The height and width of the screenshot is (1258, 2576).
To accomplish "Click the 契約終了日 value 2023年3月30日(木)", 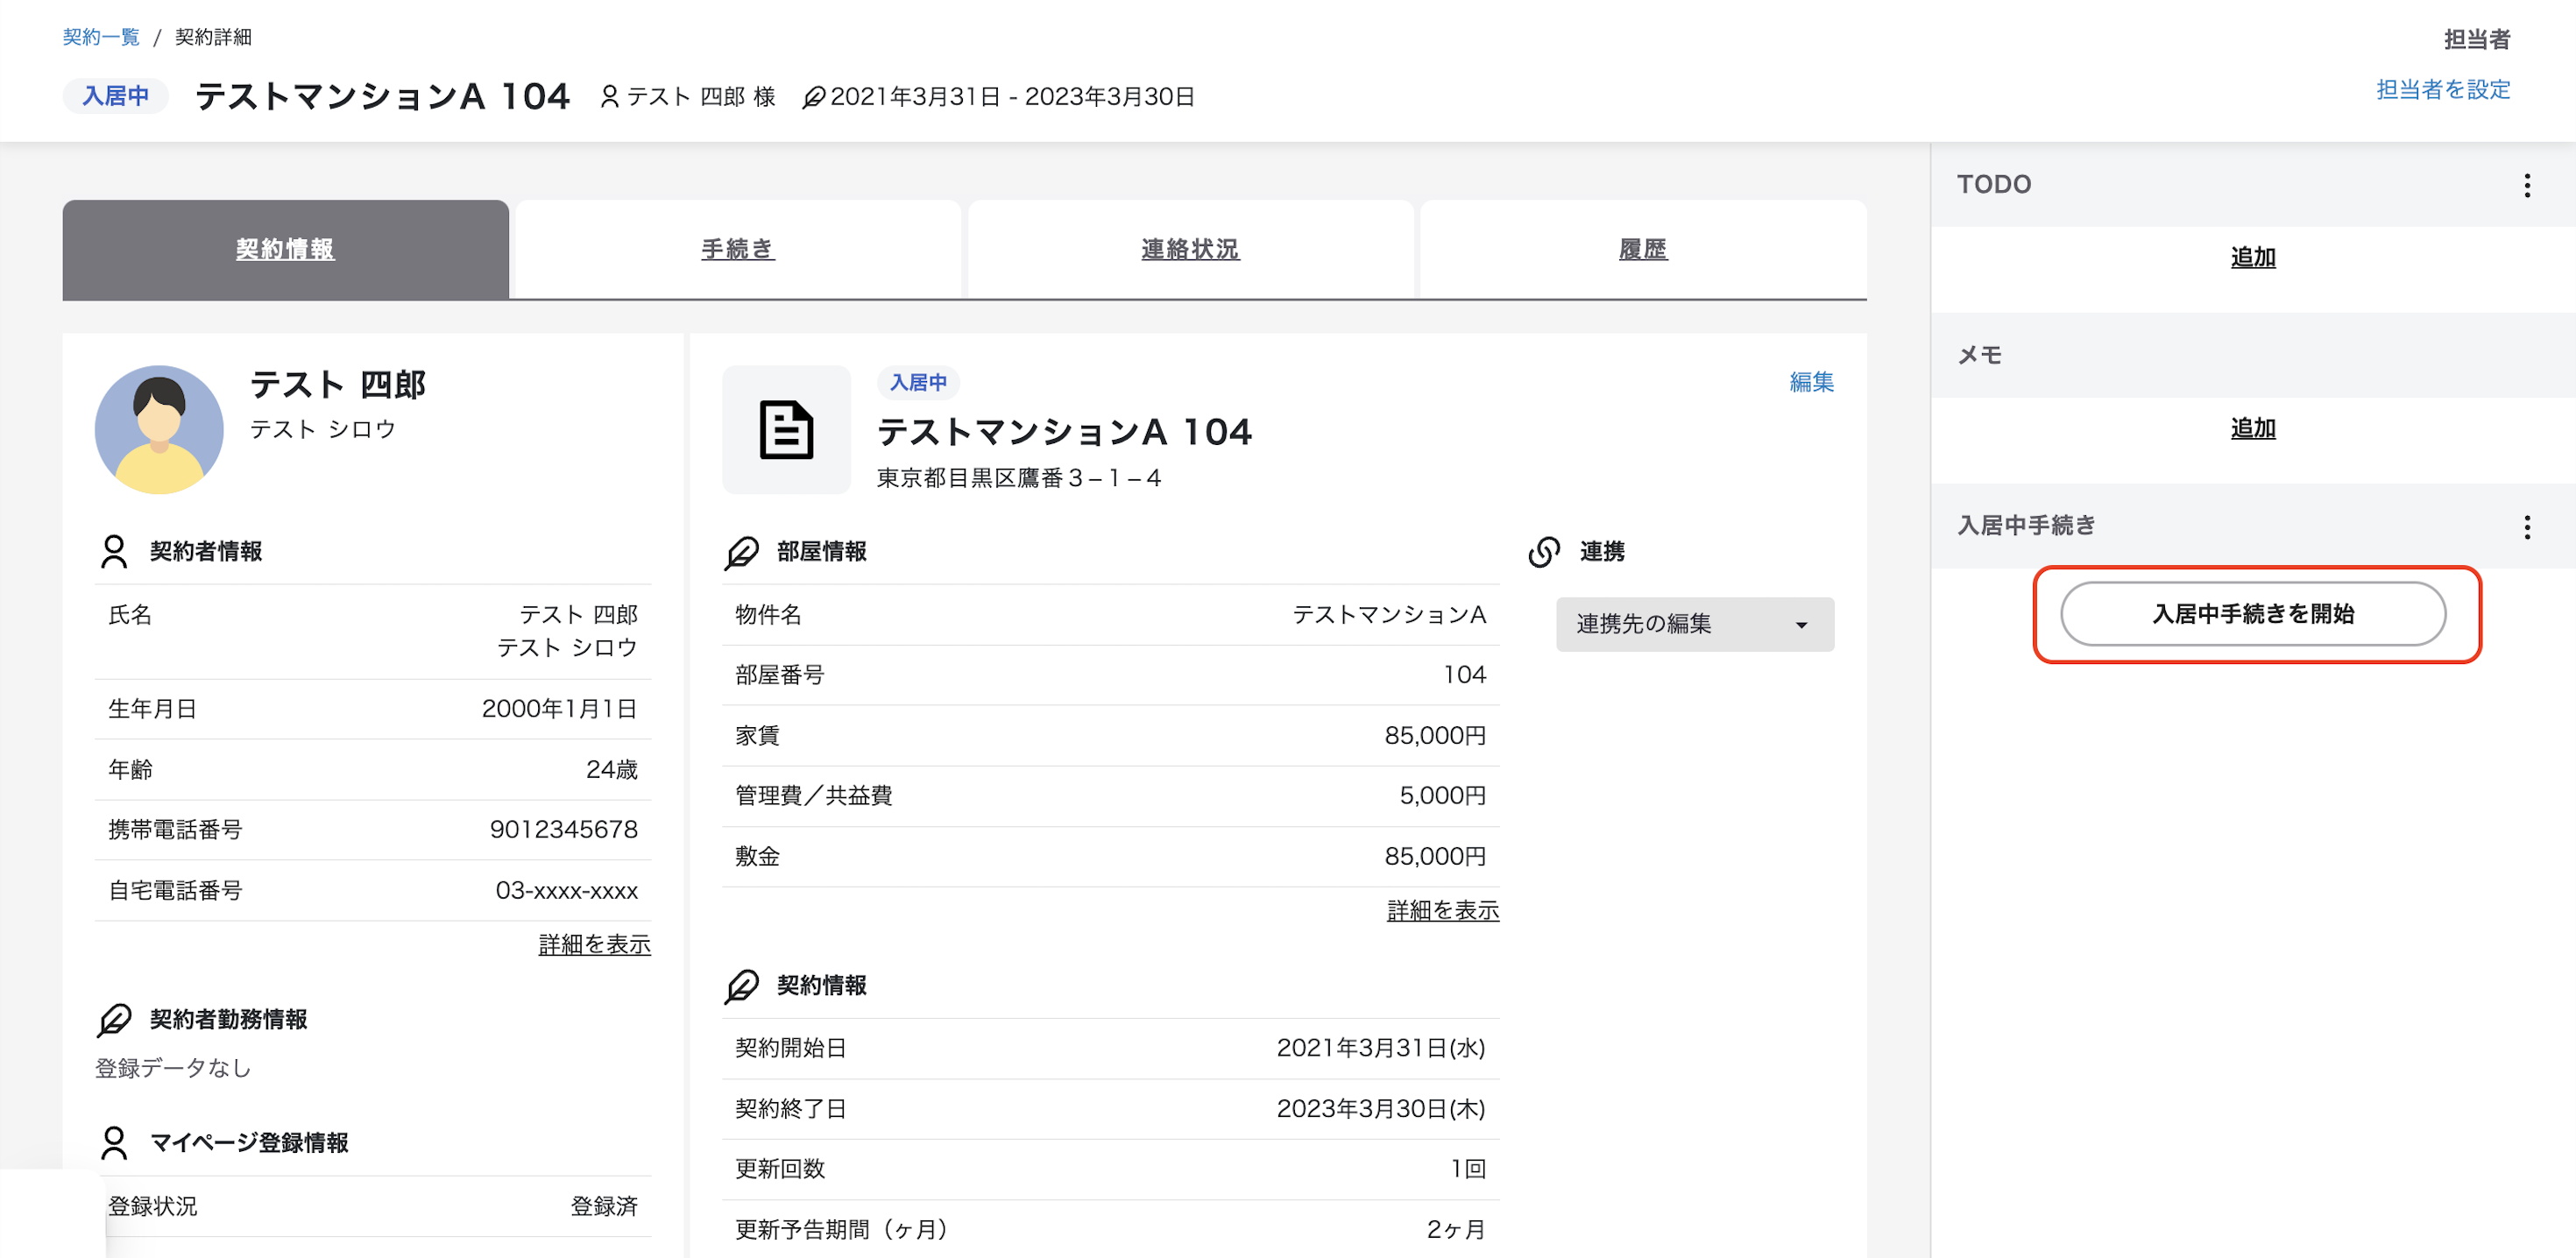I will tap(1381, 1109).
